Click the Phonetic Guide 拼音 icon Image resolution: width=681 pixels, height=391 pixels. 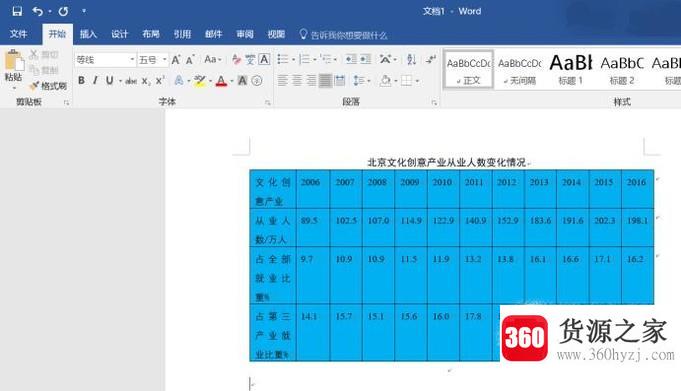pos(251,60)
